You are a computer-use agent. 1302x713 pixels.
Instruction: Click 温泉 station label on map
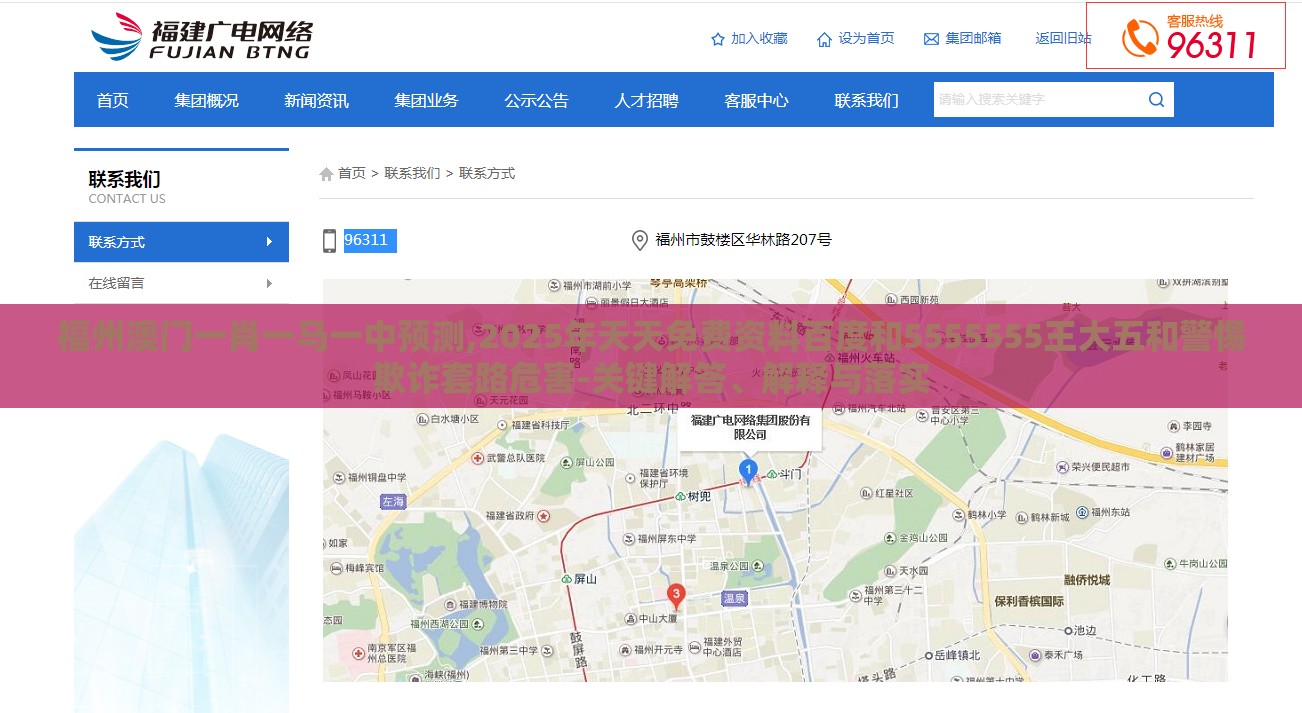click(x=734, y=598)
